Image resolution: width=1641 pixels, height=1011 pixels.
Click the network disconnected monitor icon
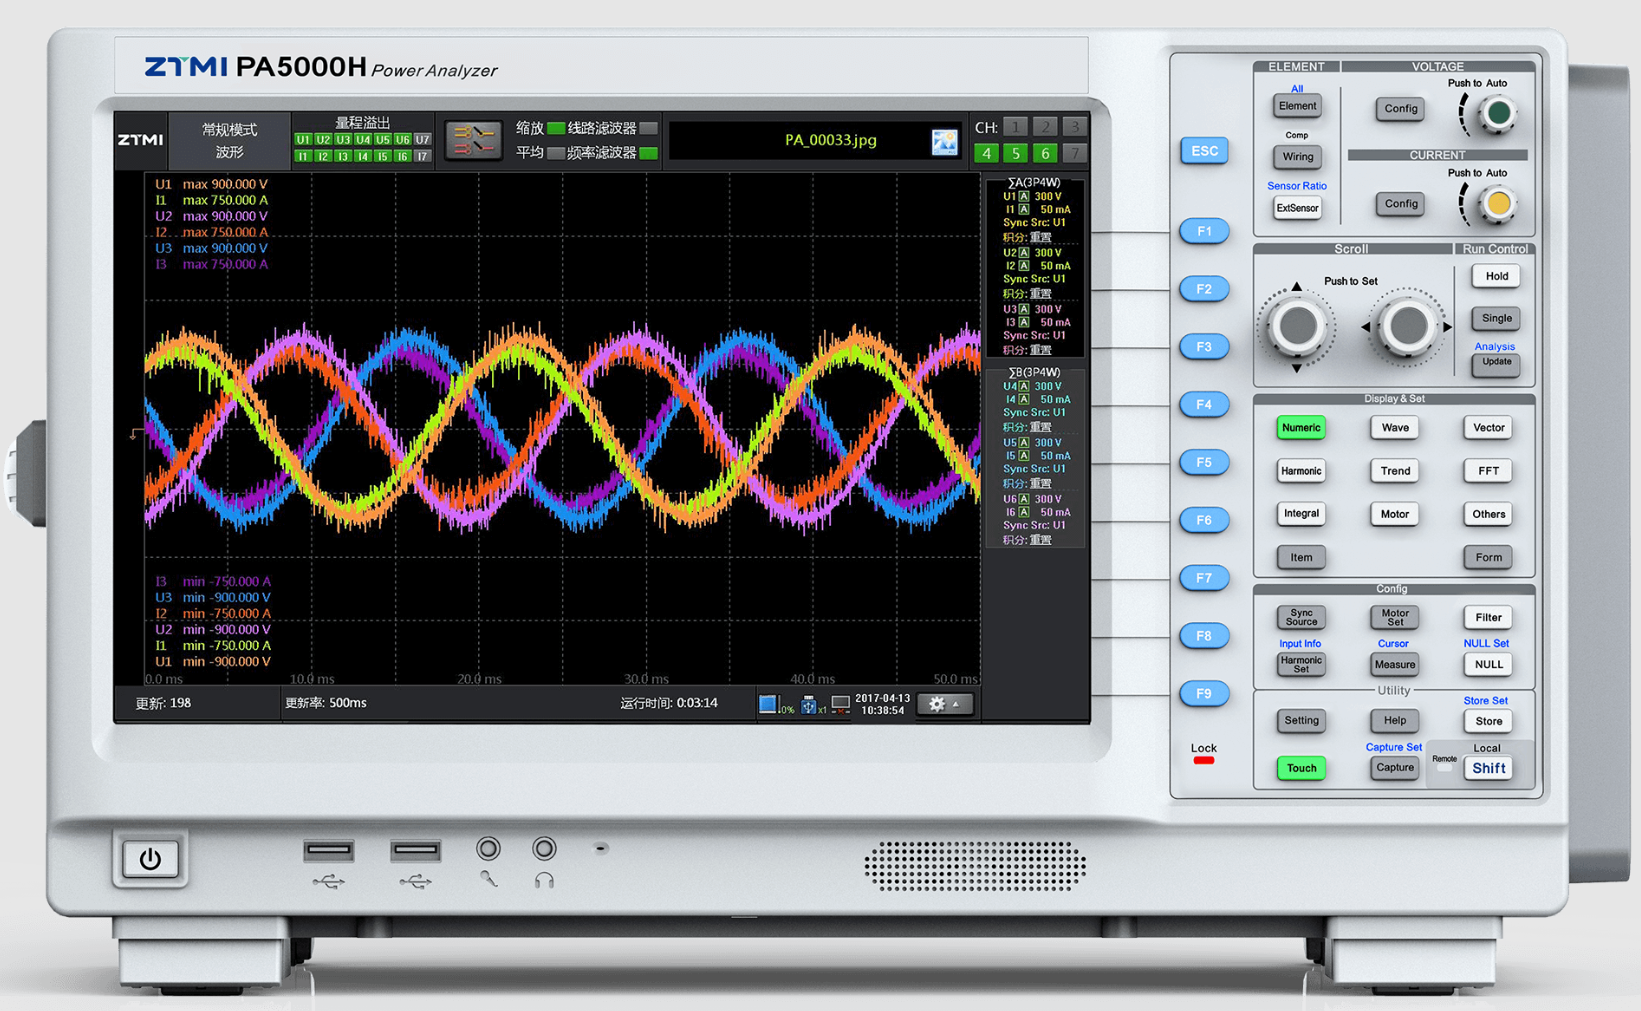tap(840, 704)
